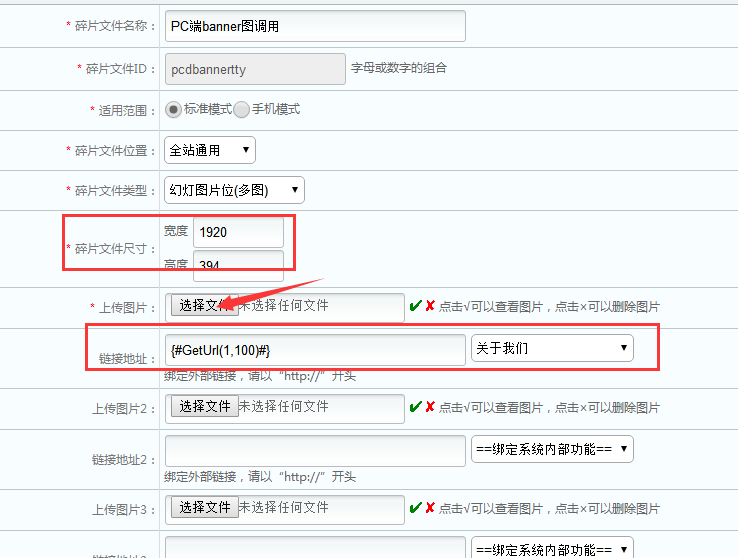Open 绑定系统内部功能 dropdown for 链接地址2

click(x=552, y=449)
